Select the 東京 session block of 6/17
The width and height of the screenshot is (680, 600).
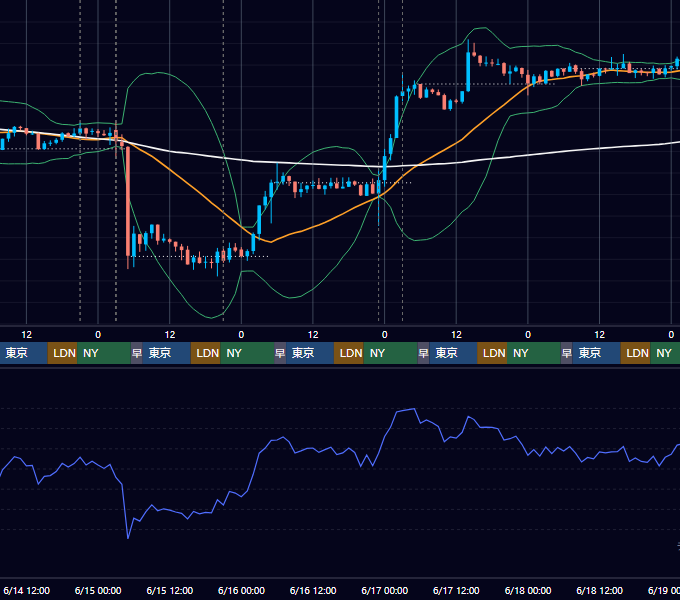453,353
